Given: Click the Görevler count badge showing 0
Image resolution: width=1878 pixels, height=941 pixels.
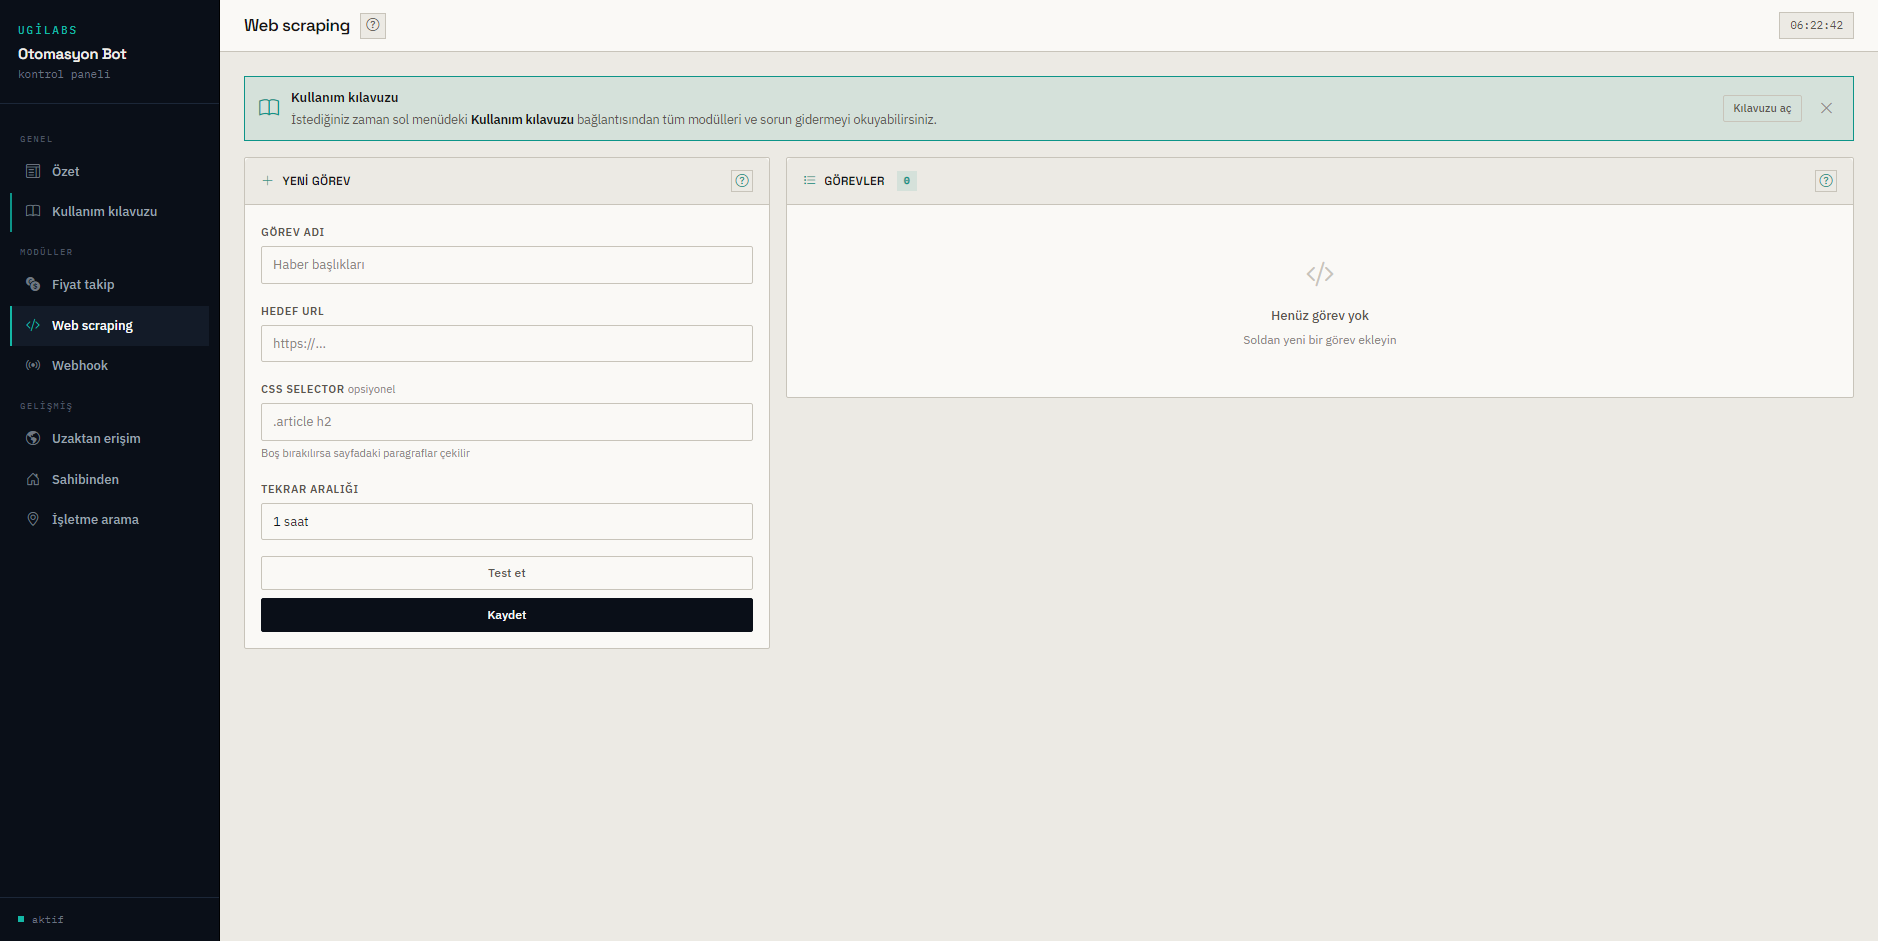Looking at the screenshot, I should (x=907, y=181).
